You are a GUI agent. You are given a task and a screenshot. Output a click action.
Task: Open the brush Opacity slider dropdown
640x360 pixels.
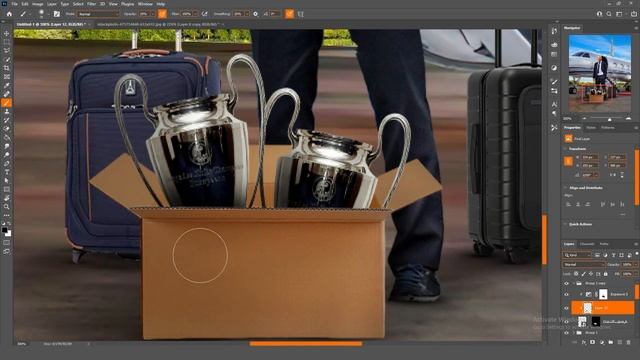[153, 14]
